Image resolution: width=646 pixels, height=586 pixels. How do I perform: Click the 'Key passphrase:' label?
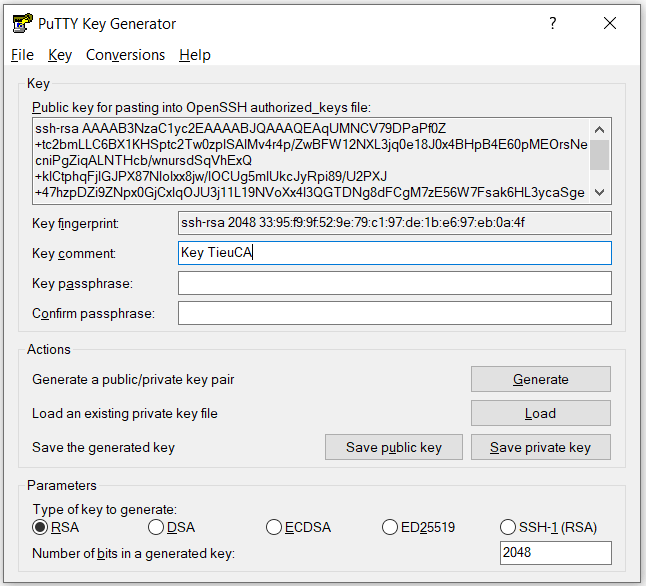[82, 284]
